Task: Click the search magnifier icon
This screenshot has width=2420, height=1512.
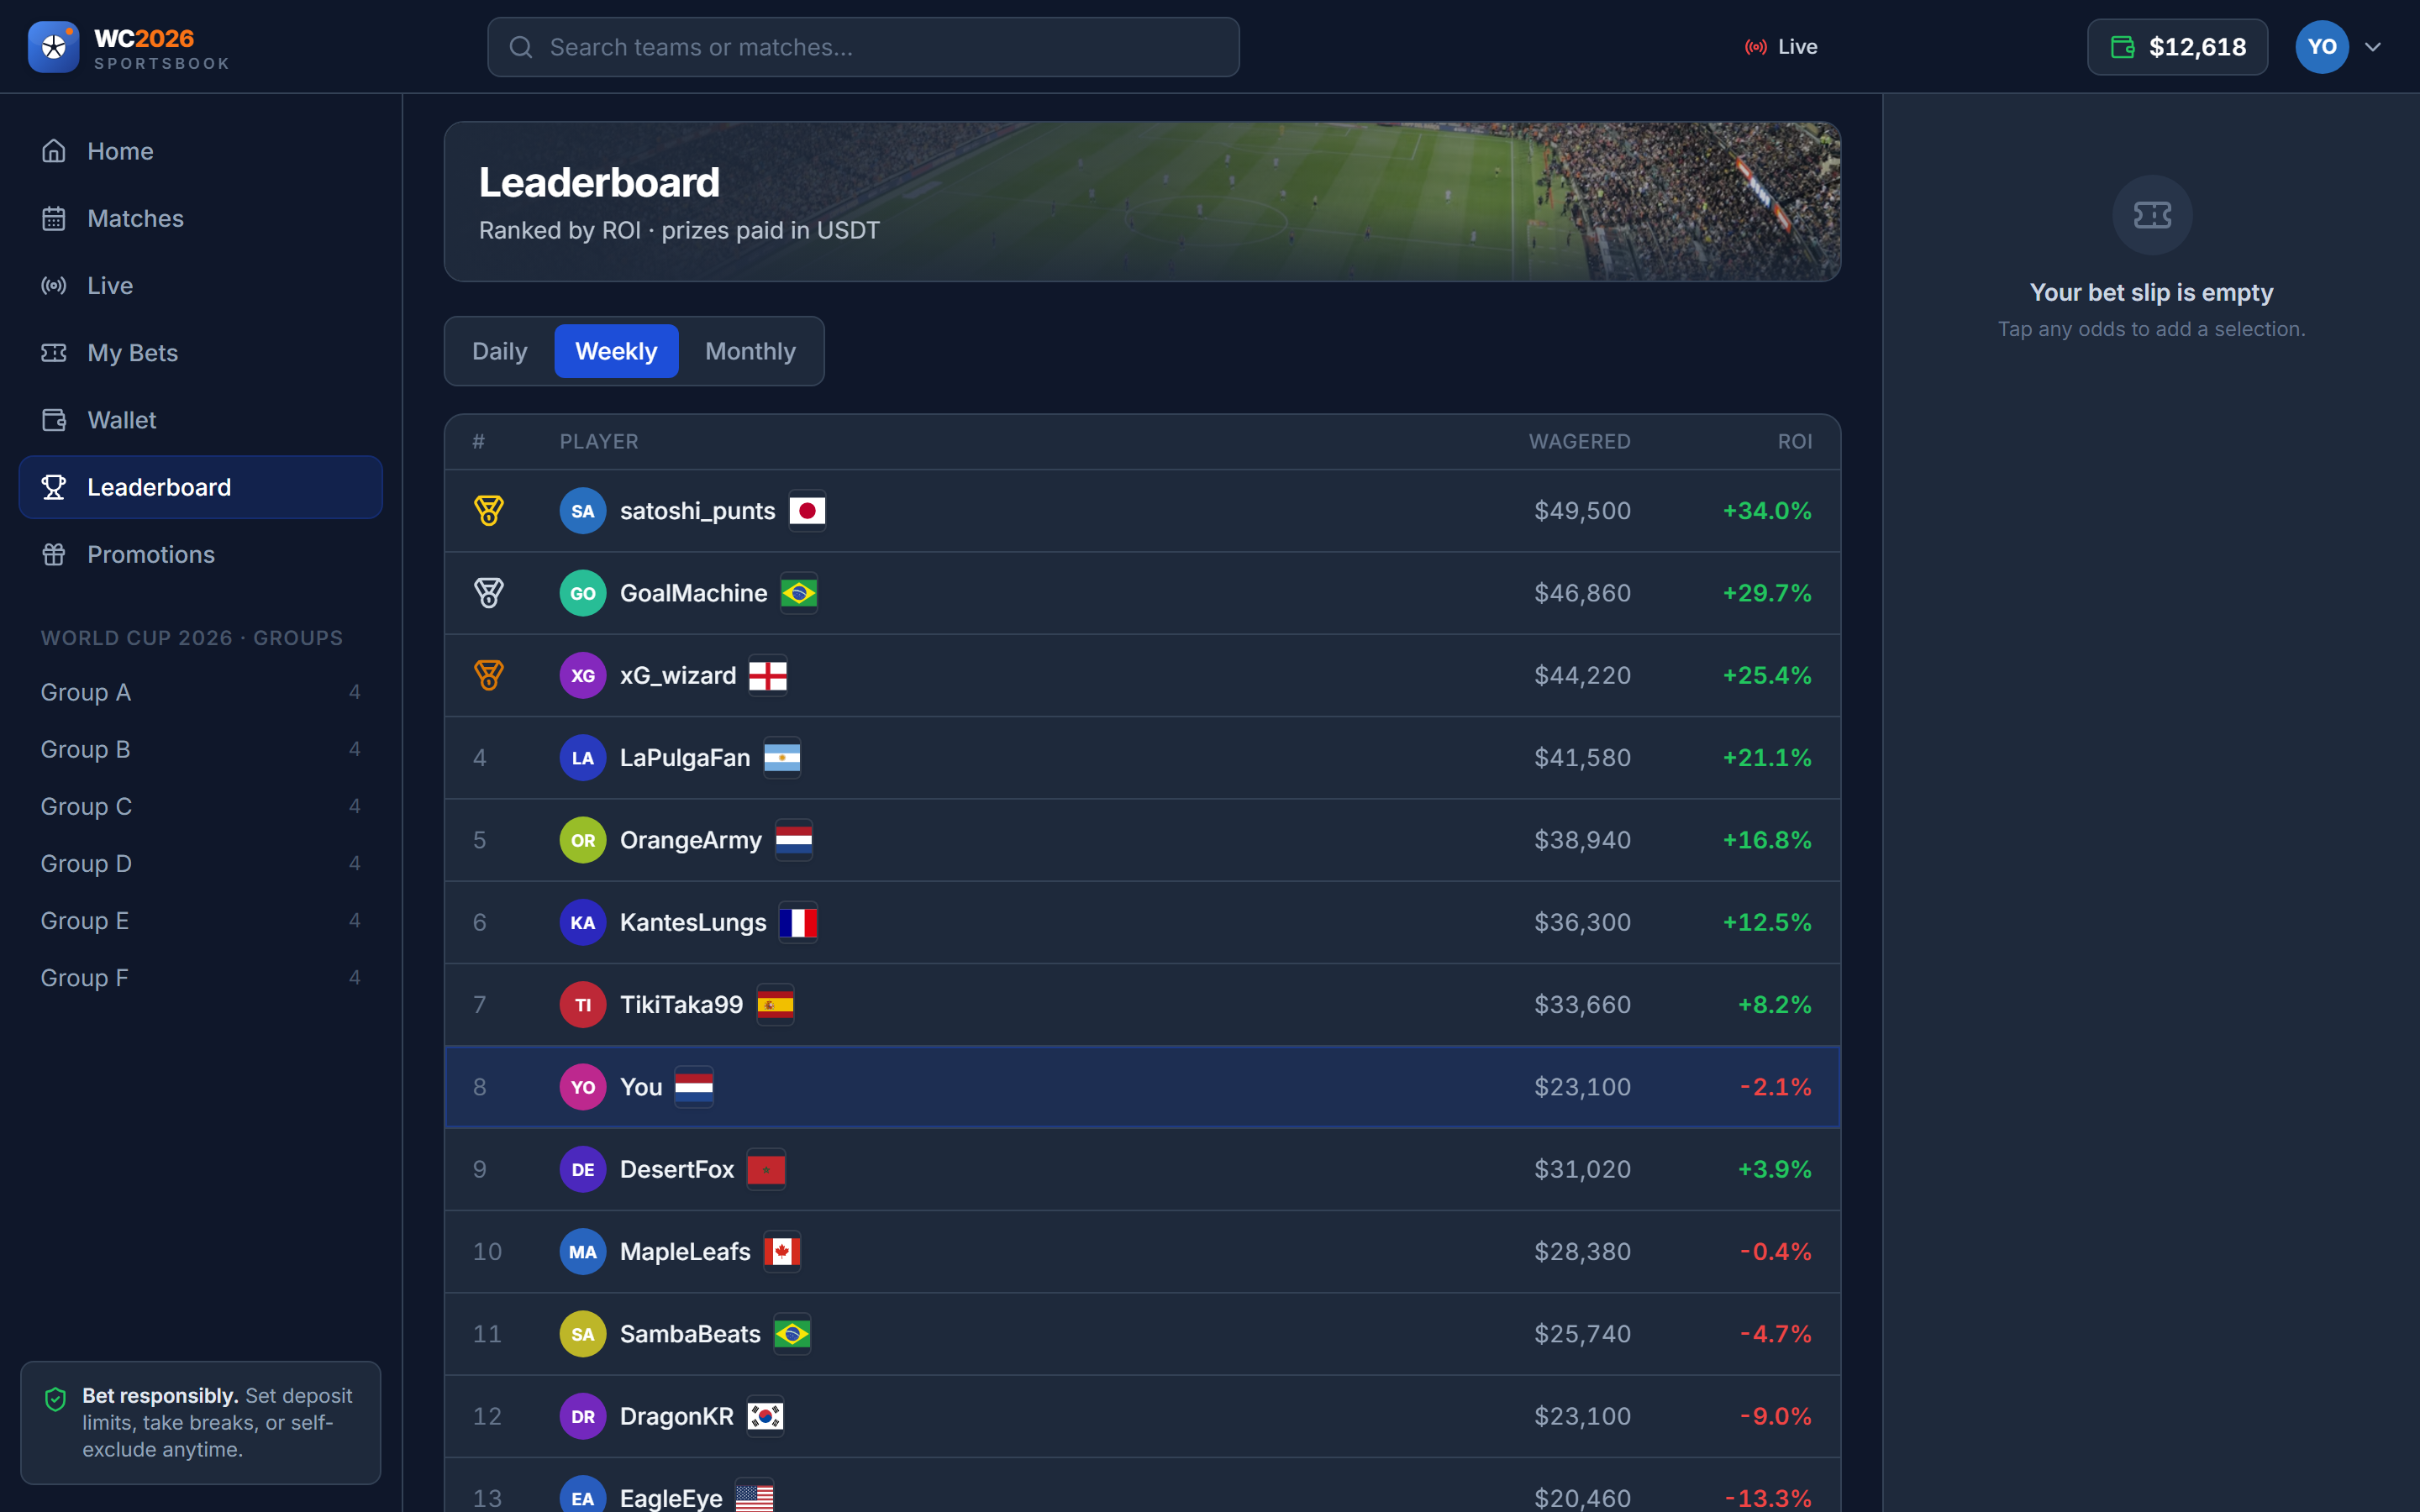Action: point(520,47)
